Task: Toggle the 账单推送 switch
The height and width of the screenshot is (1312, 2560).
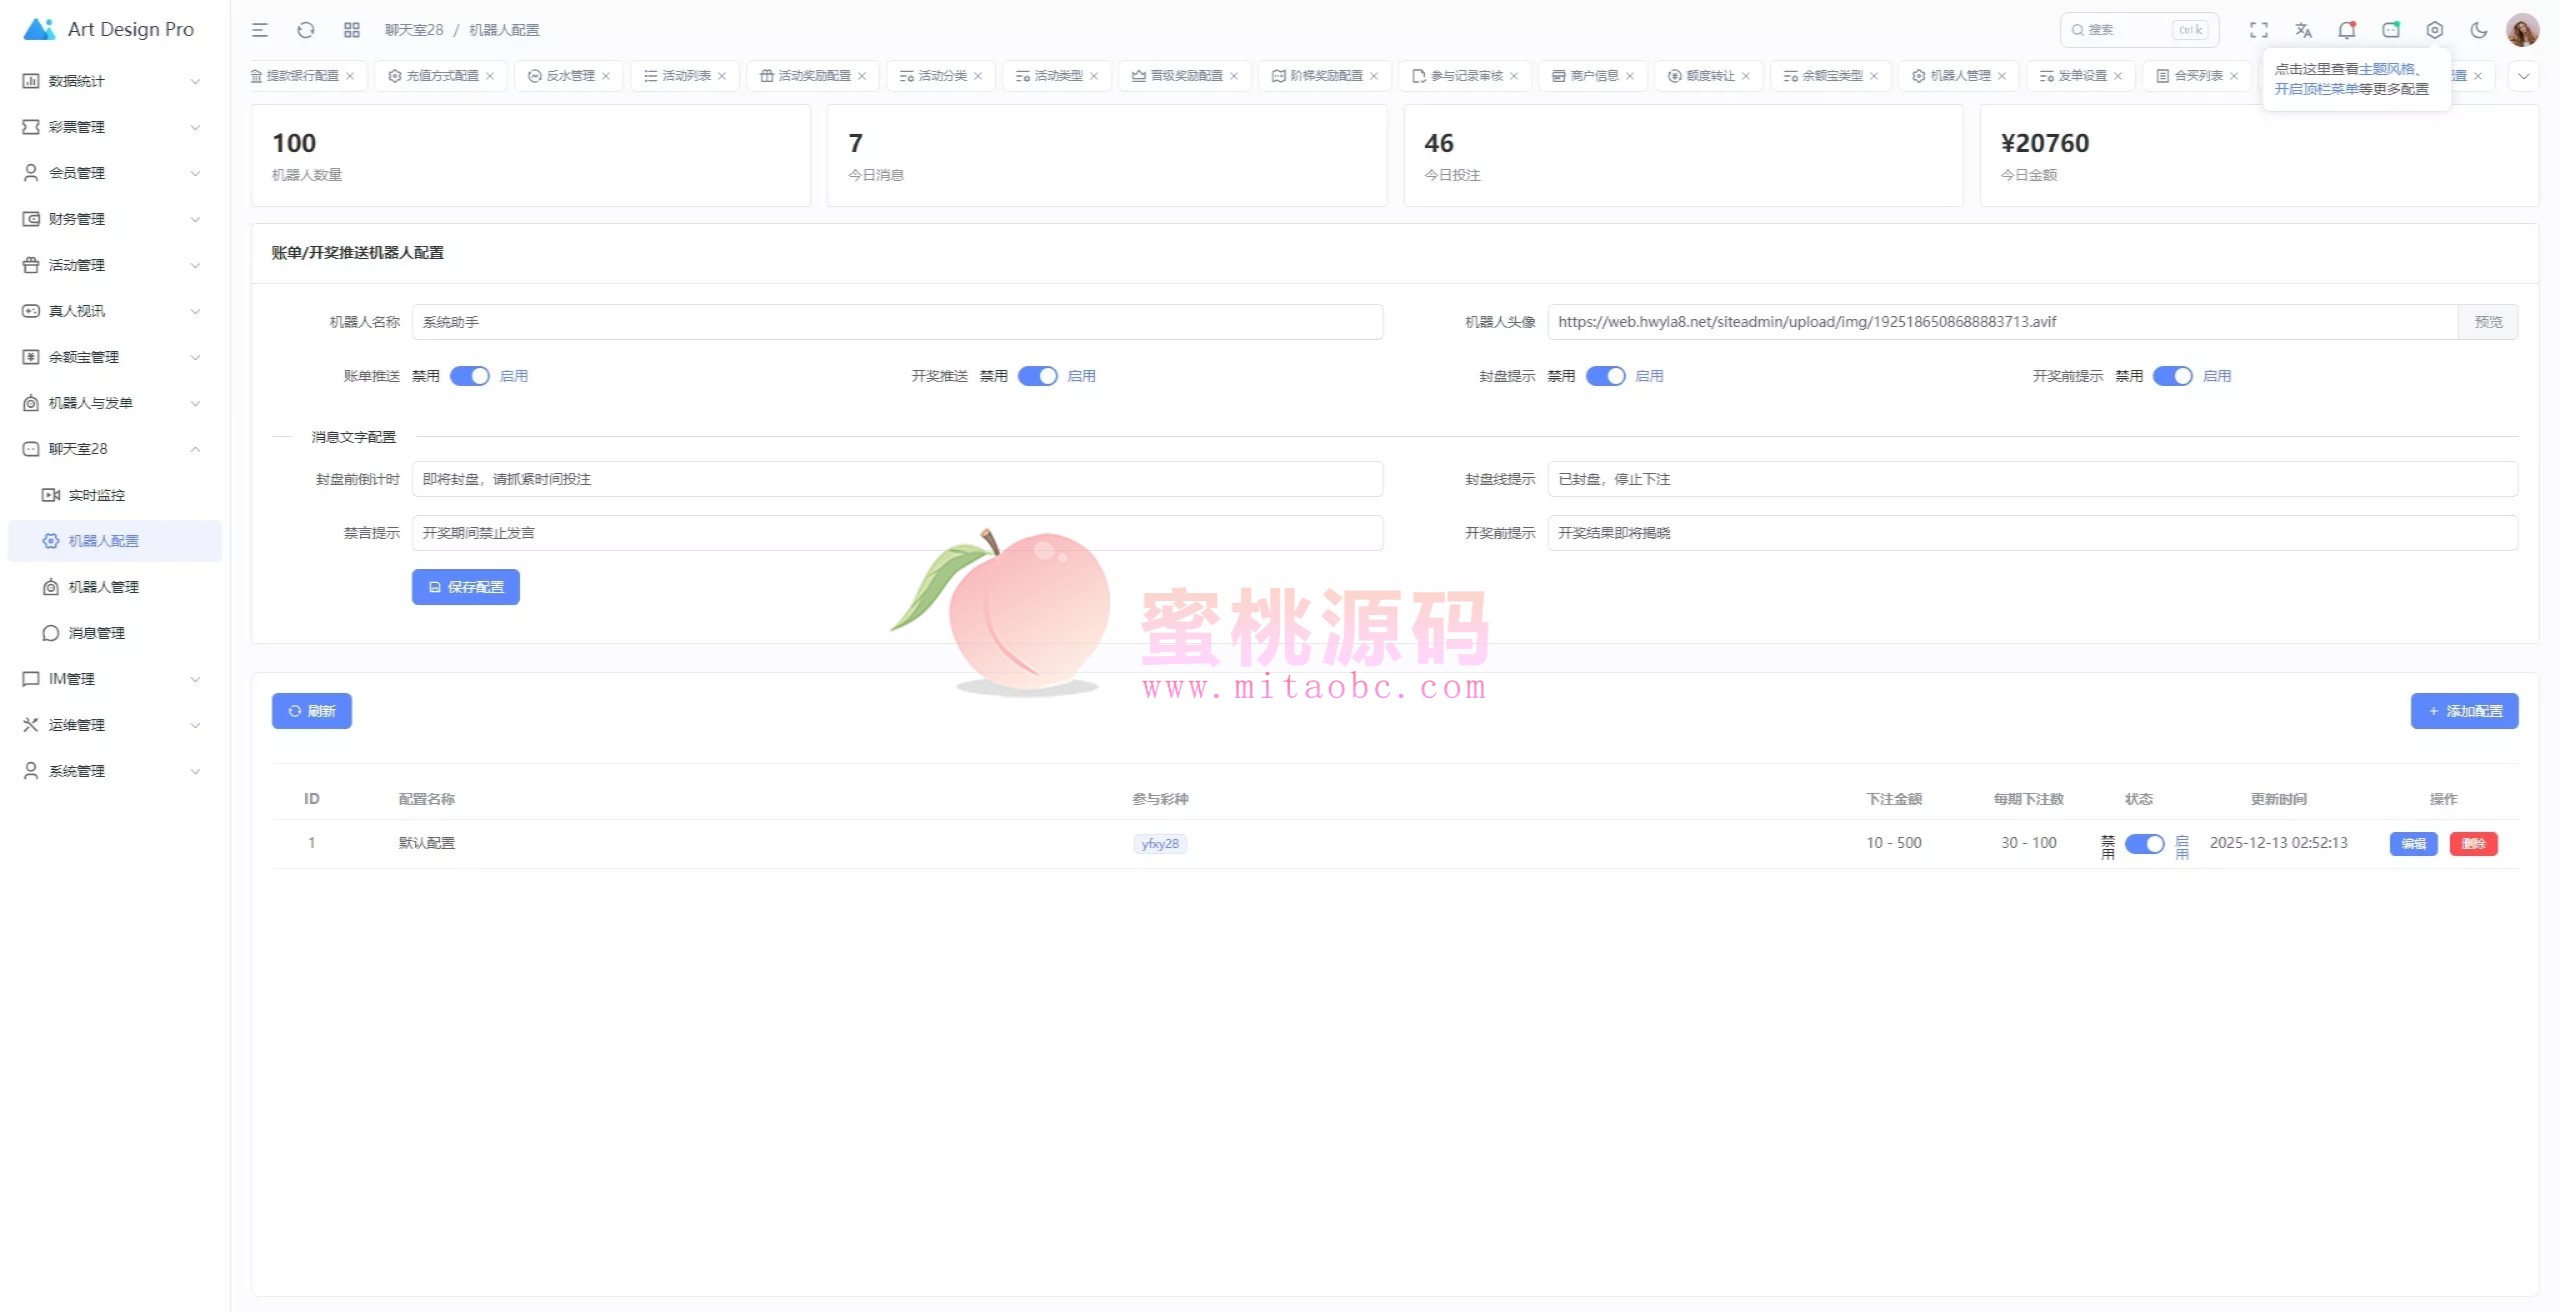Action: [x=470, y=376]
